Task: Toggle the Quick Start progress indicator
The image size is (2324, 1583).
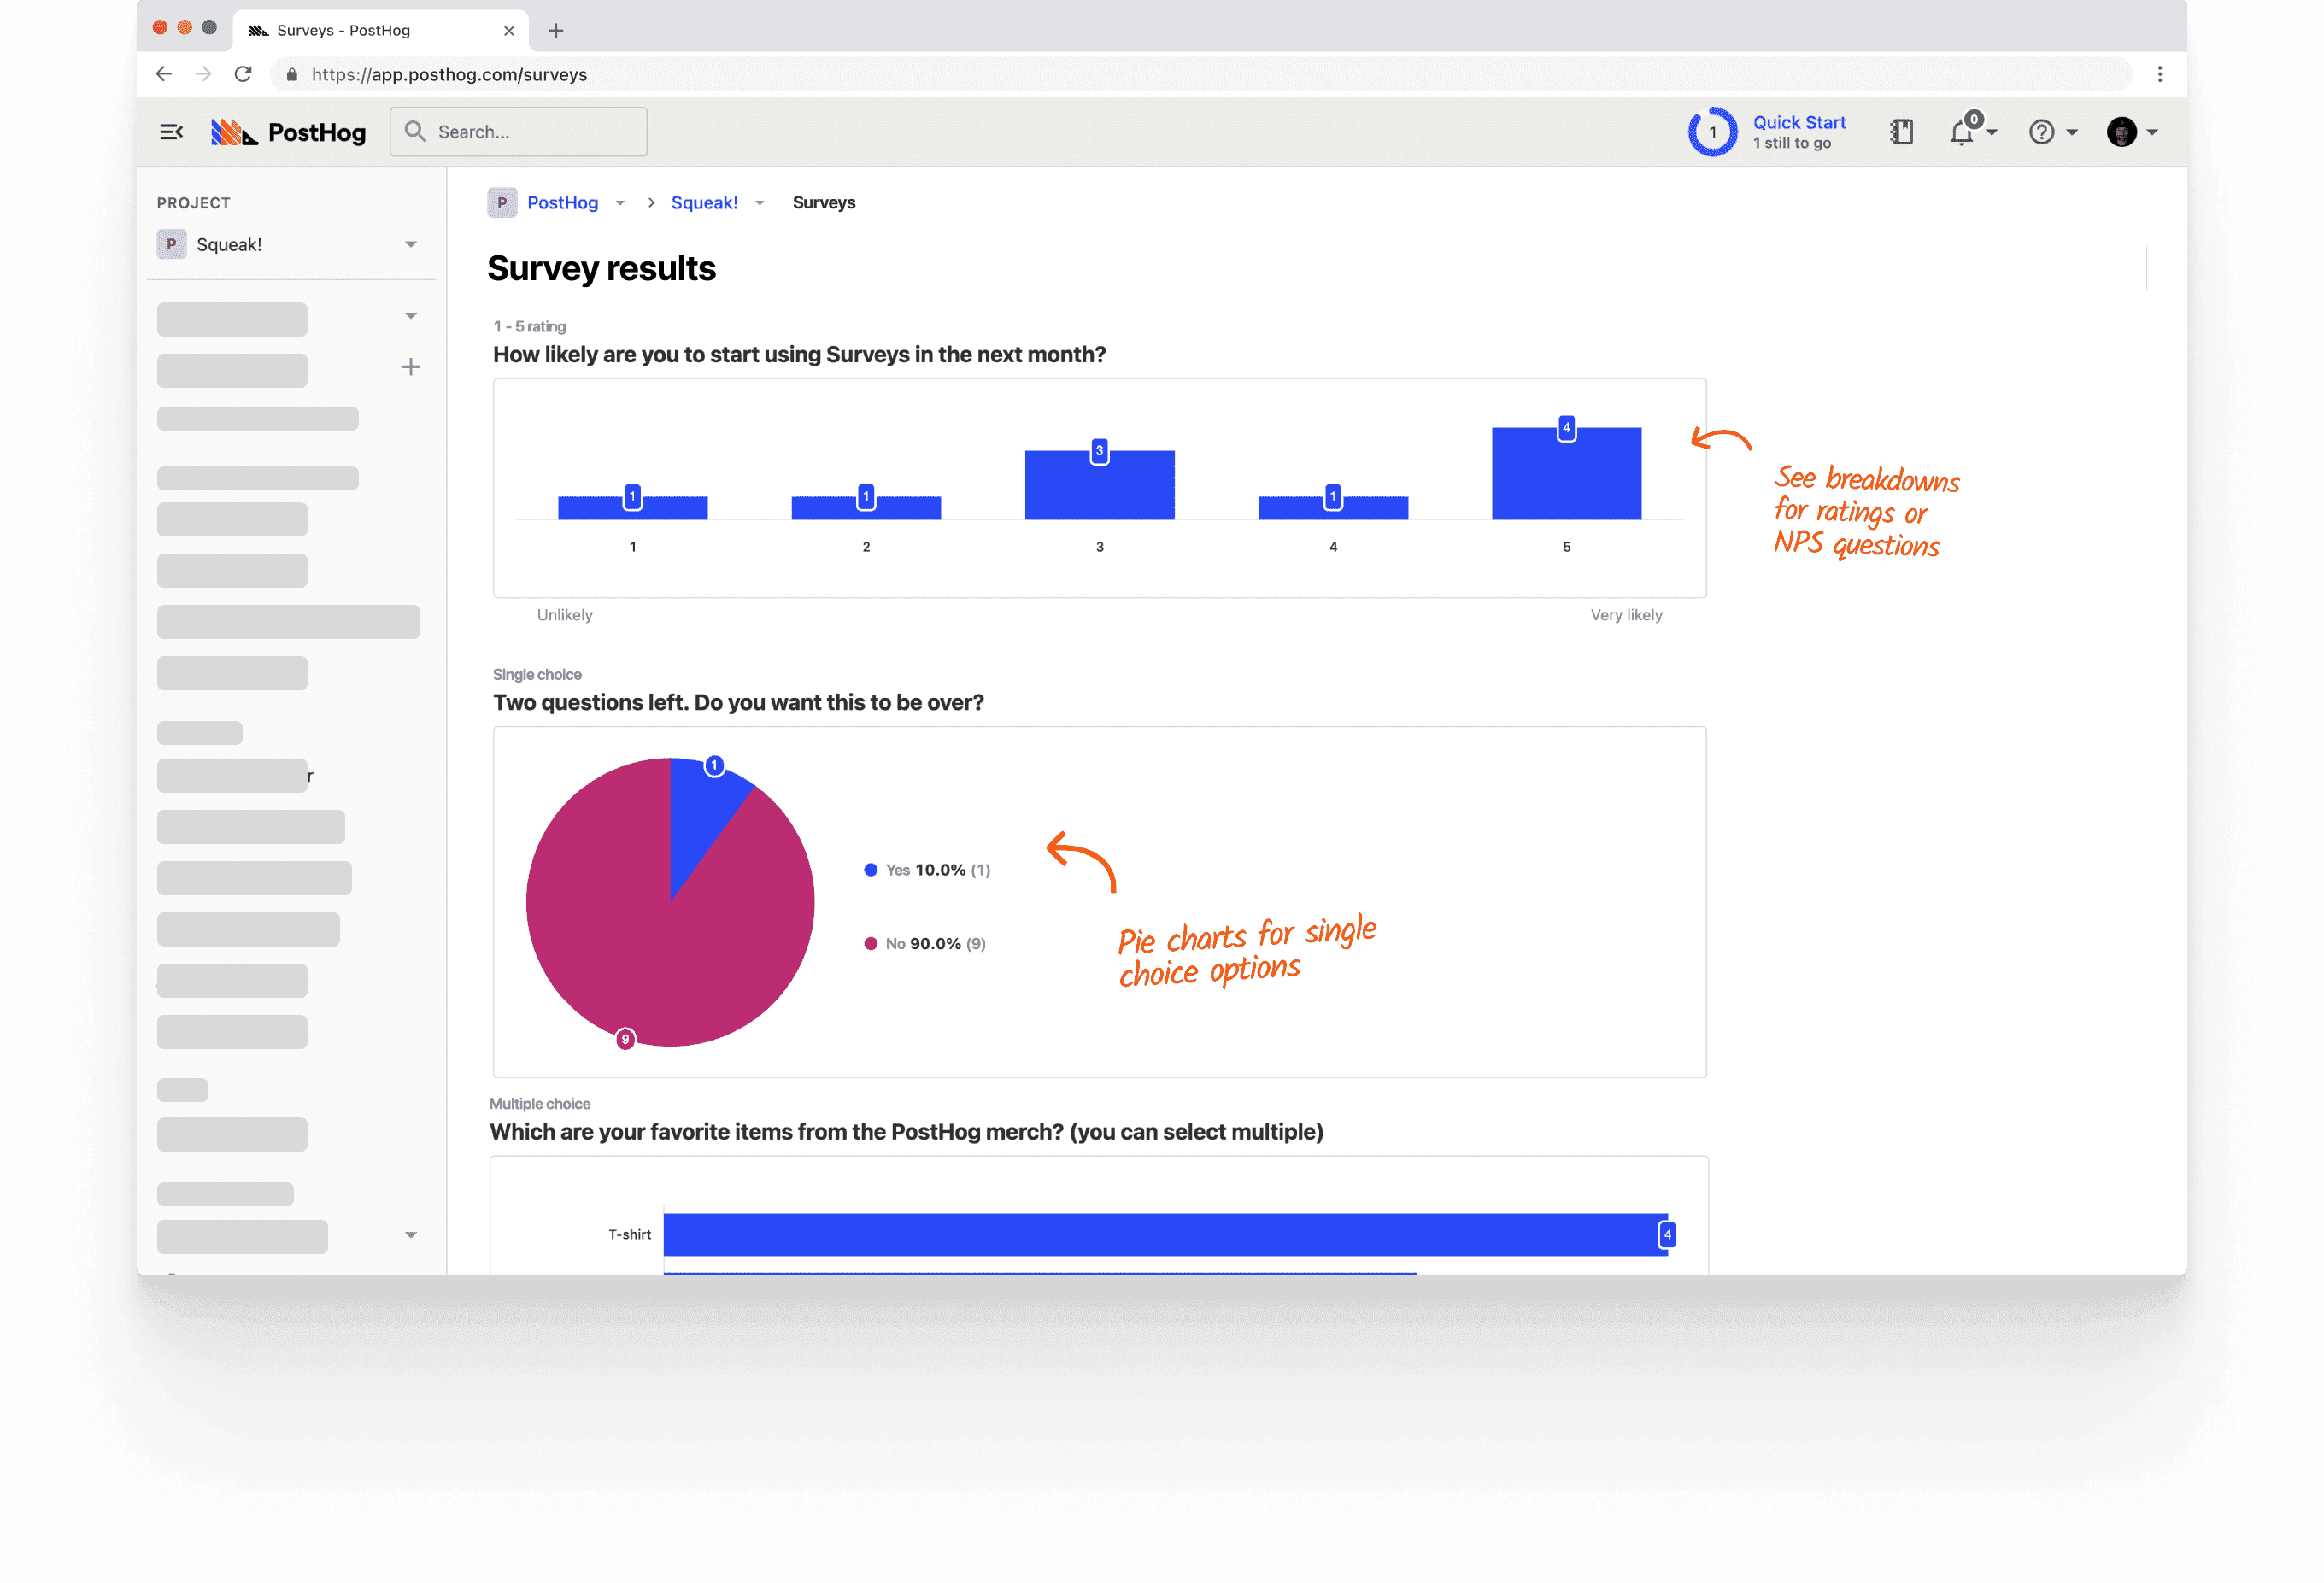Action: [1712, 131]
